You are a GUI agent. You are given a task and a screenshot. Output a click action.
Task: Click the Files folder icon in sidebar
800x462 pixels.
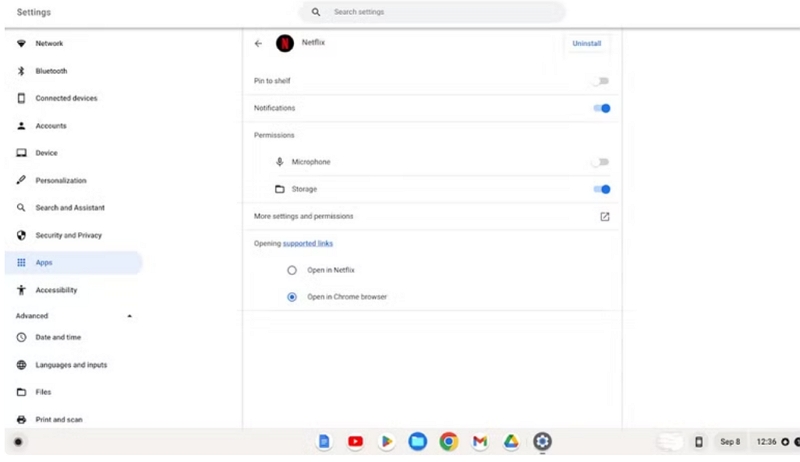click(21, 392)
